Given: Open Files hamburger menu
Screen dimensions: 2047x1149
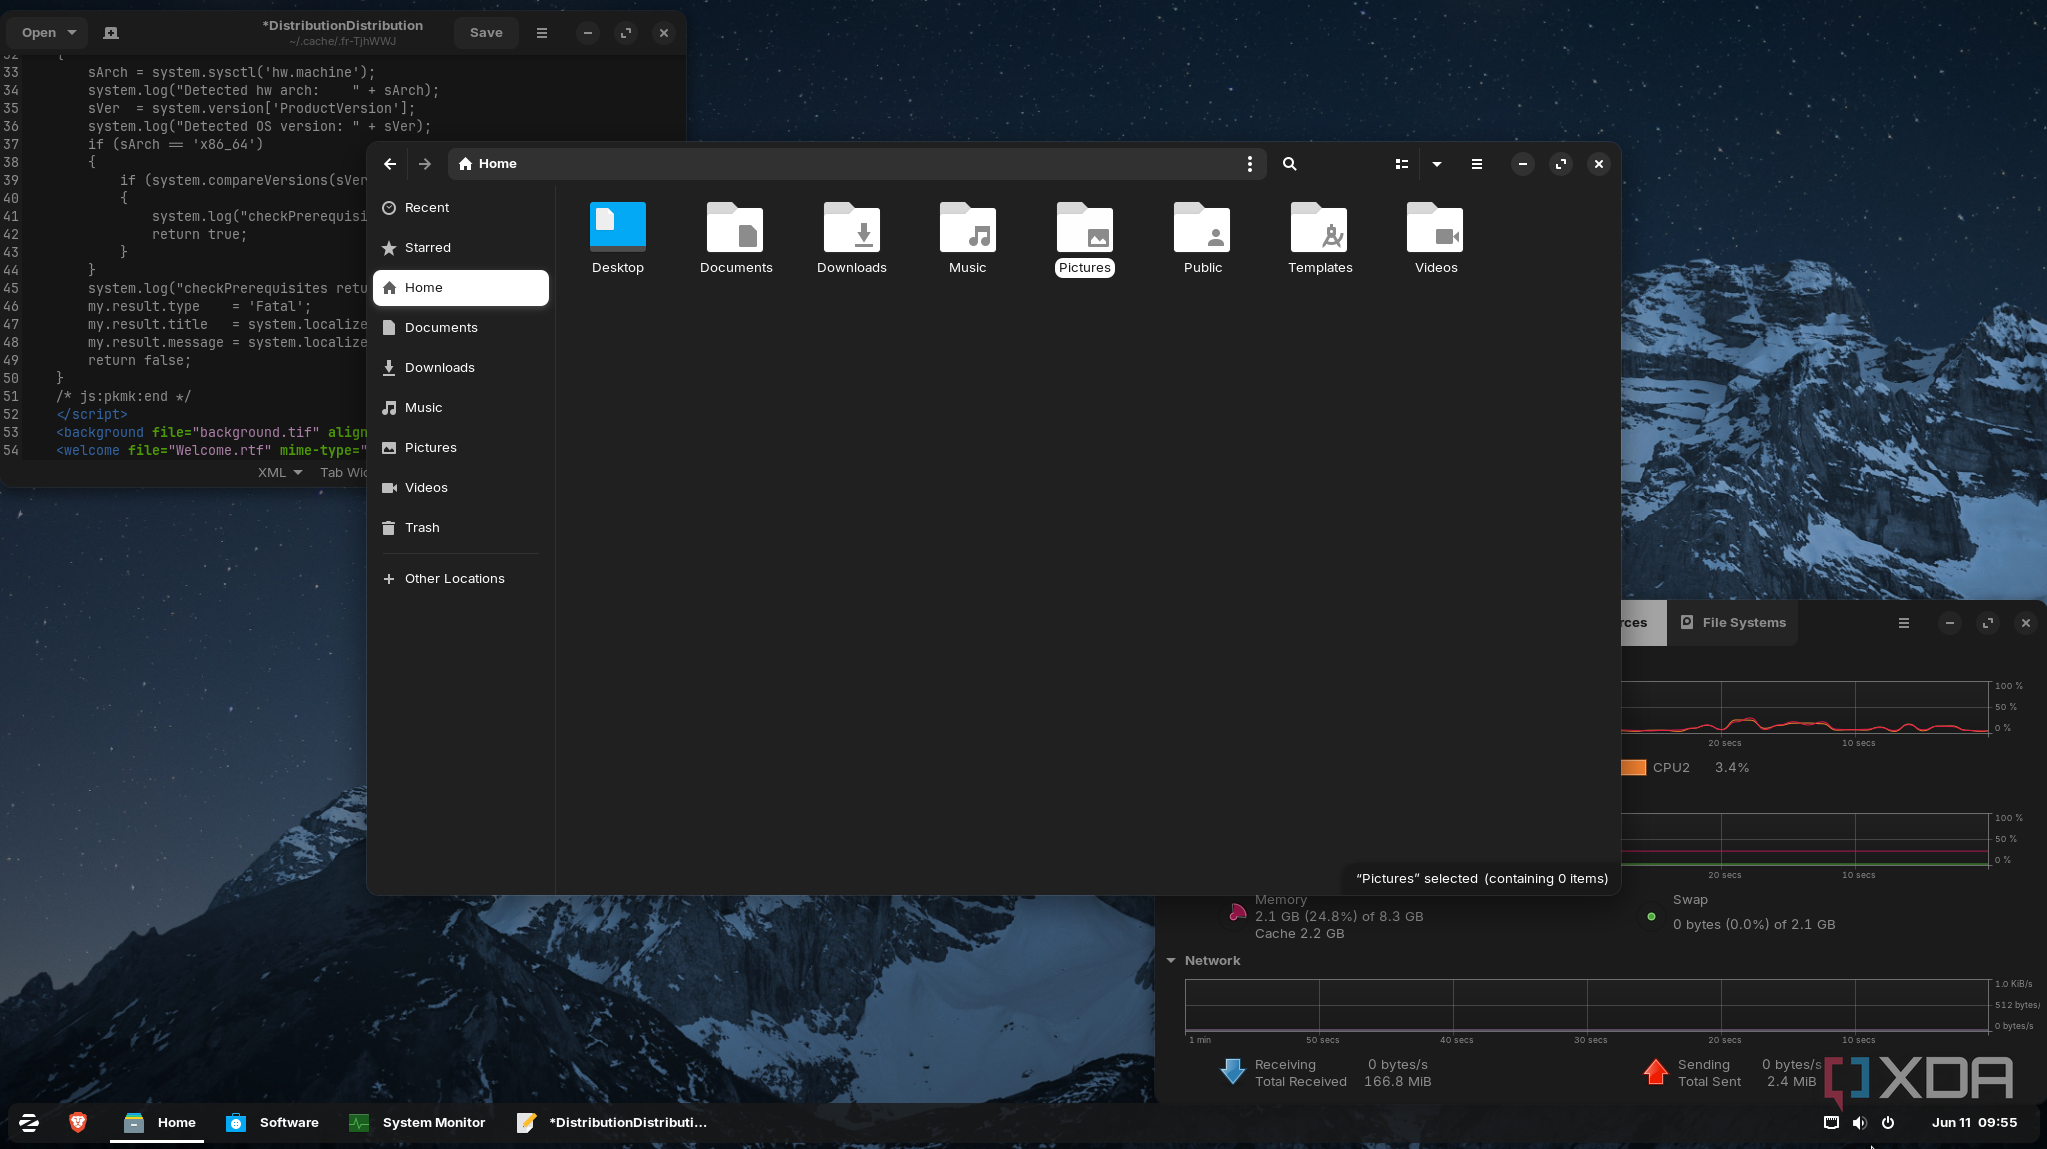Looking at the screenshot, I should coord(1477,164).
